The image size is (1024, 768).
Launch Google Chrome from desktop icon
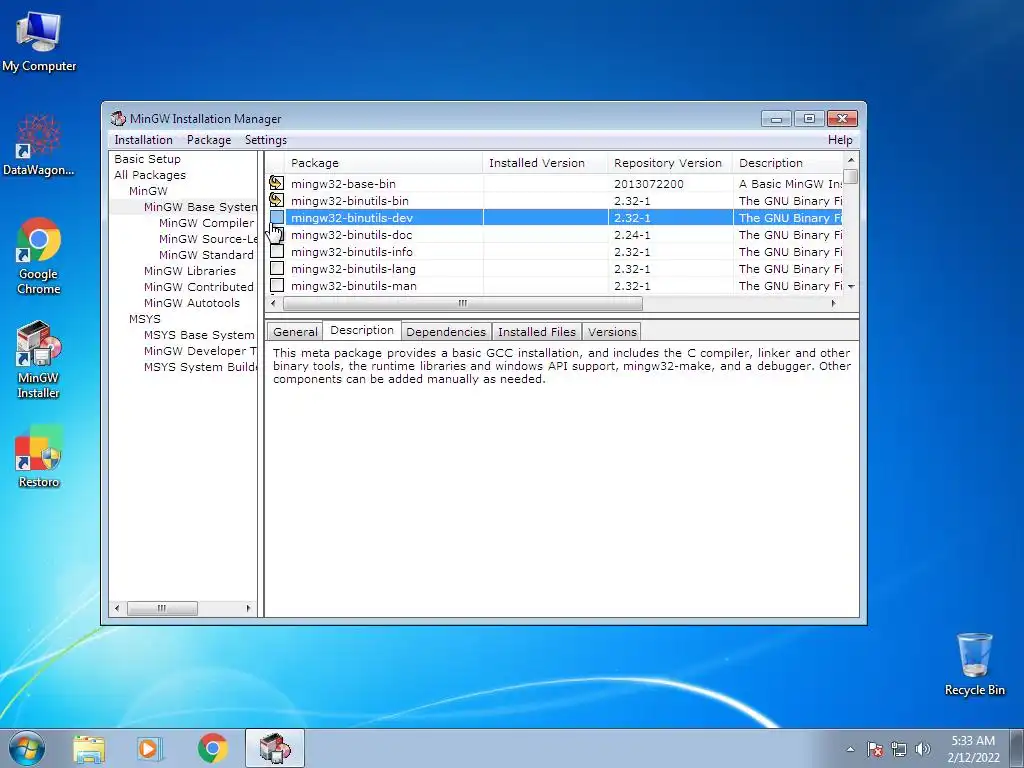pyautogui.click(x=39, y=256)
